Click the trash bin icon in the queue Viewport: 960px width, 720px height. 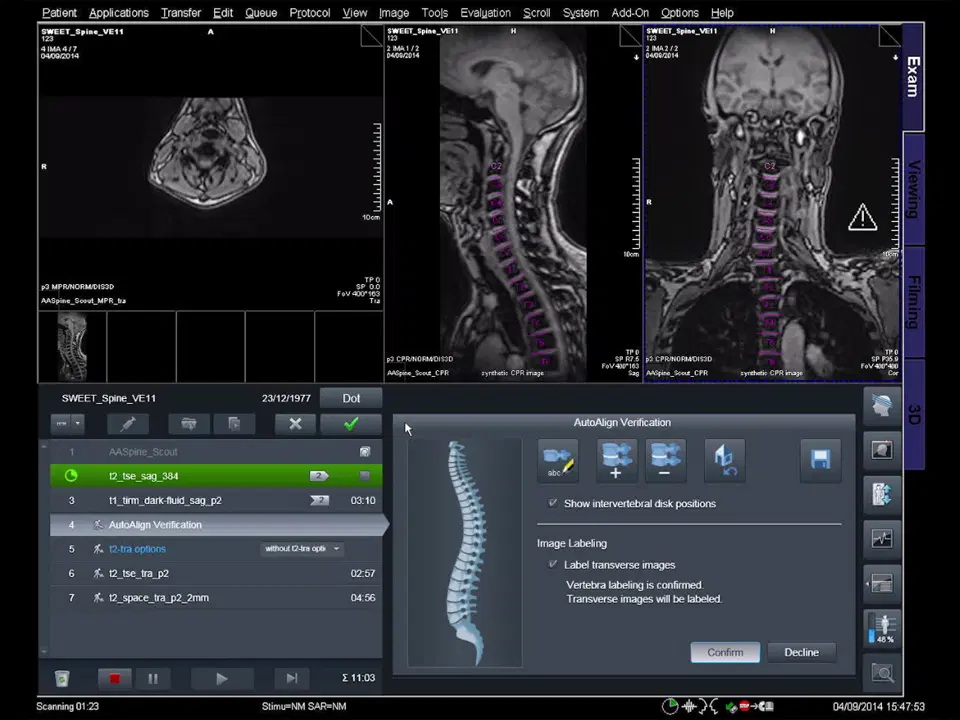click(x=62, y=679)
